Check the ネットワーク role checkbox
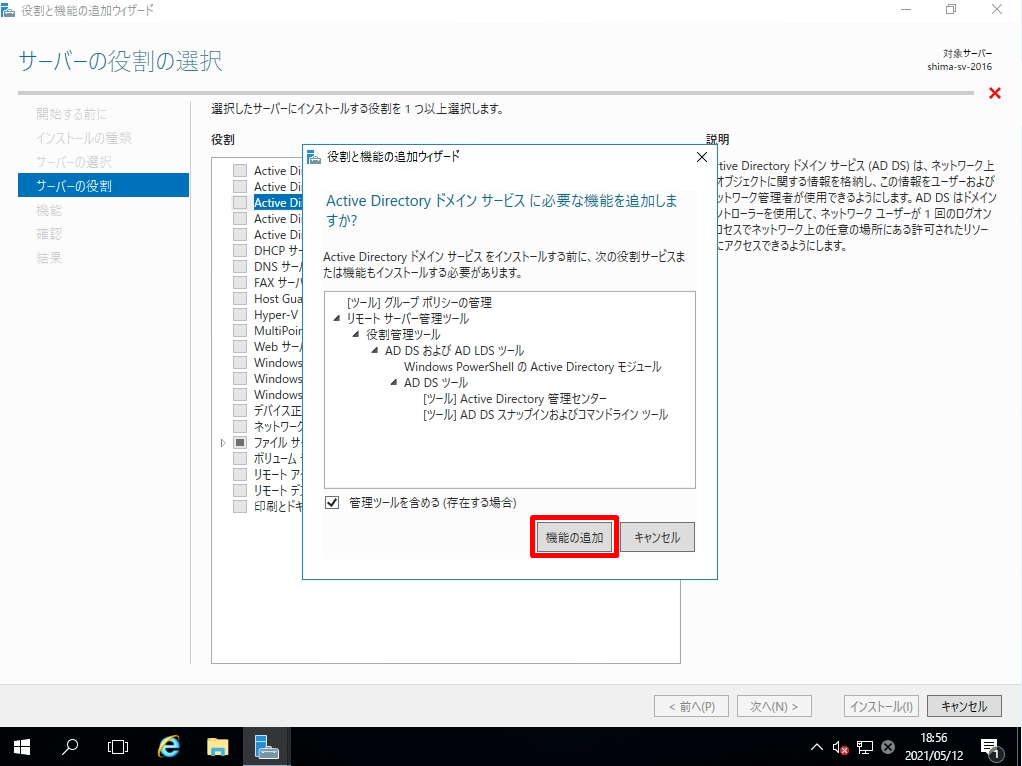 pyautogui.click(x=241, y=426)
